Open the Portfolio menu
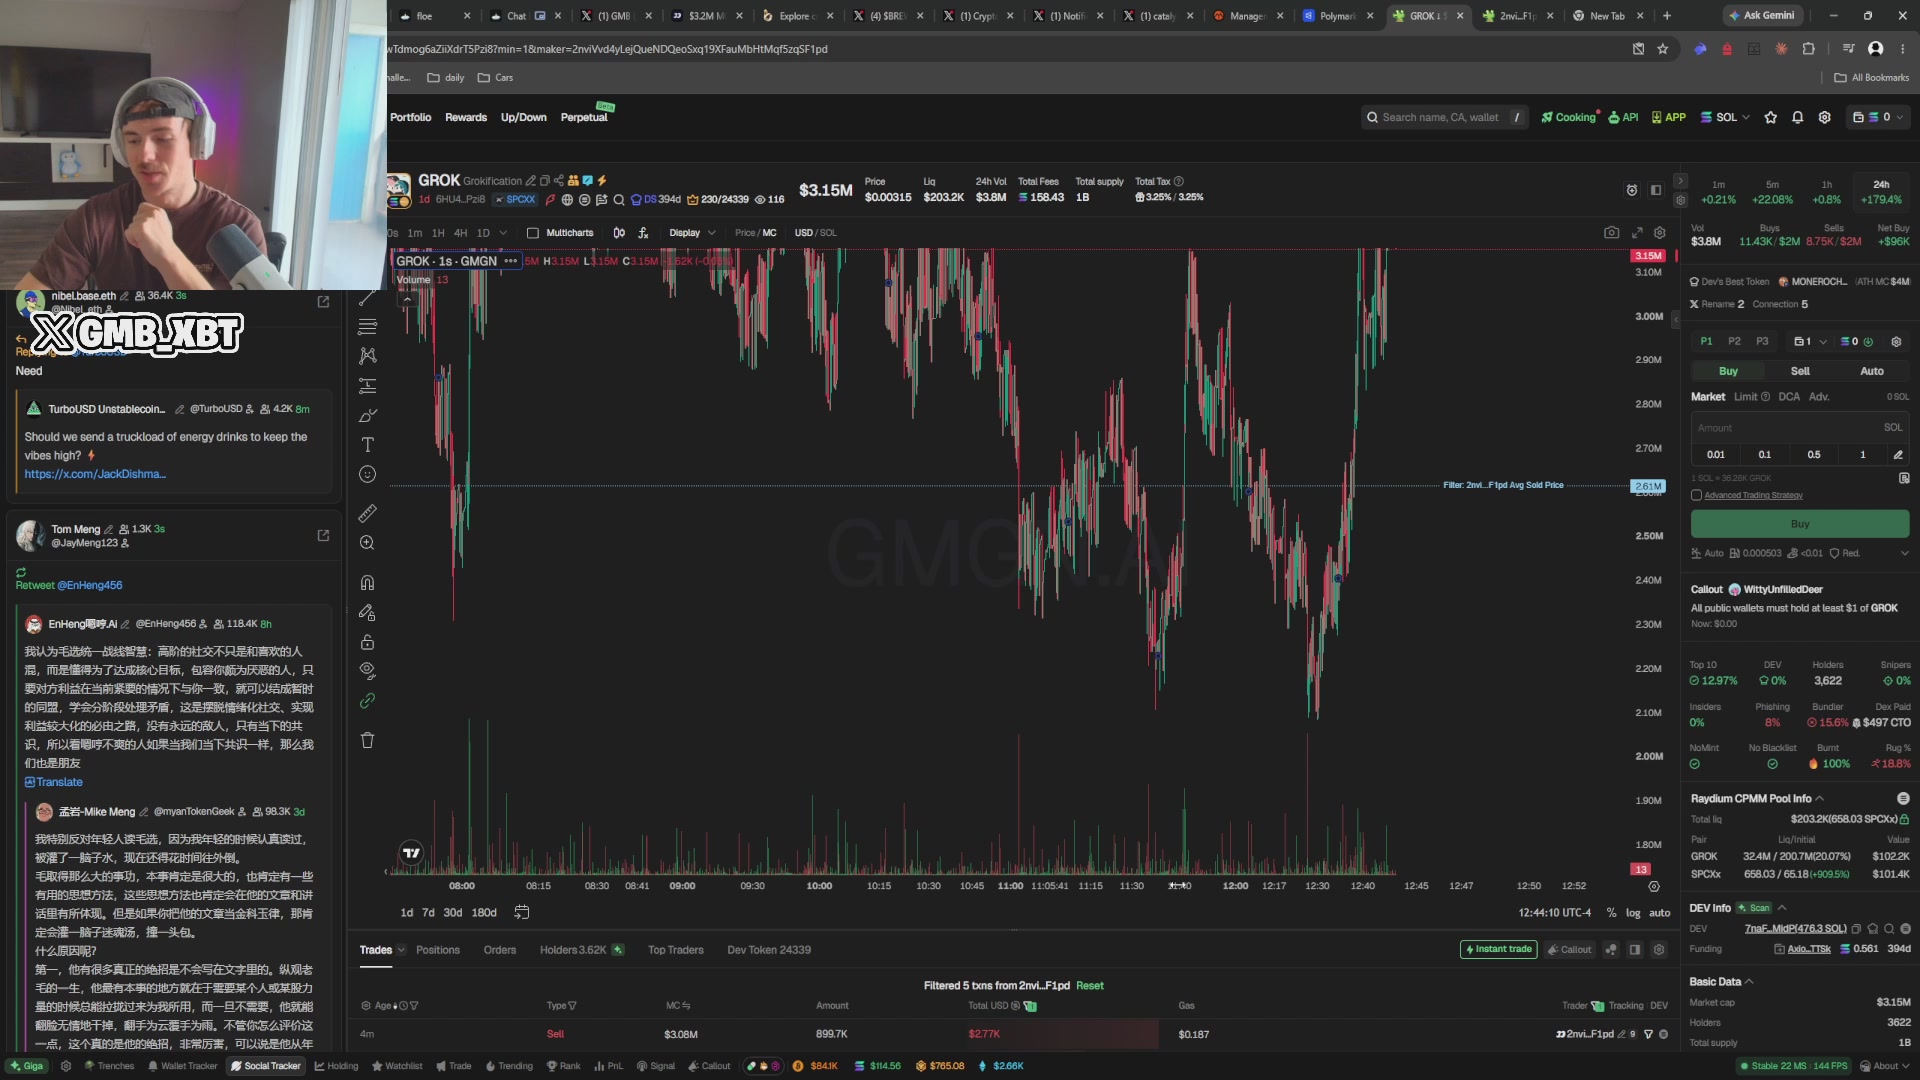This screenshot has height=1080, width=1920. pyautogui.click(x=411, y=117)
